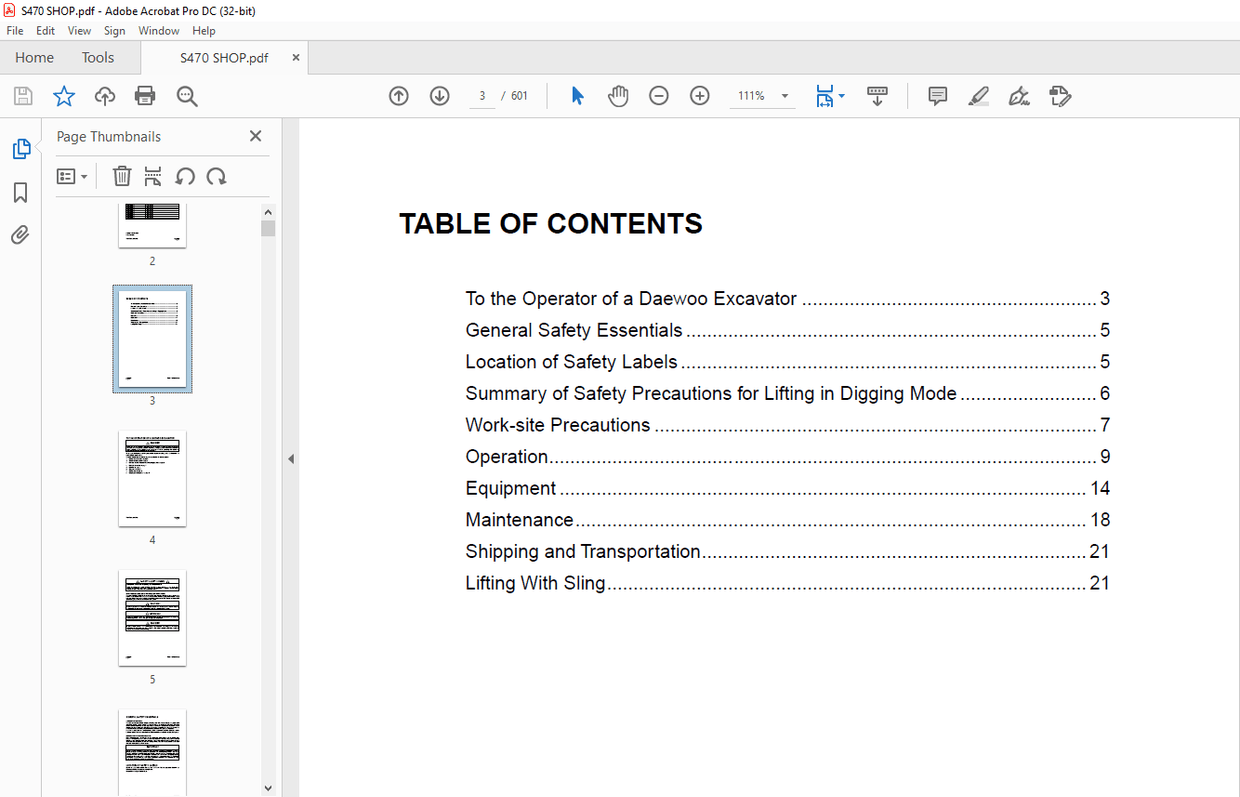This screenshot has width=1240, height=797.
Task: Activate the Add Comment tool
Action: tap(937, 95)
